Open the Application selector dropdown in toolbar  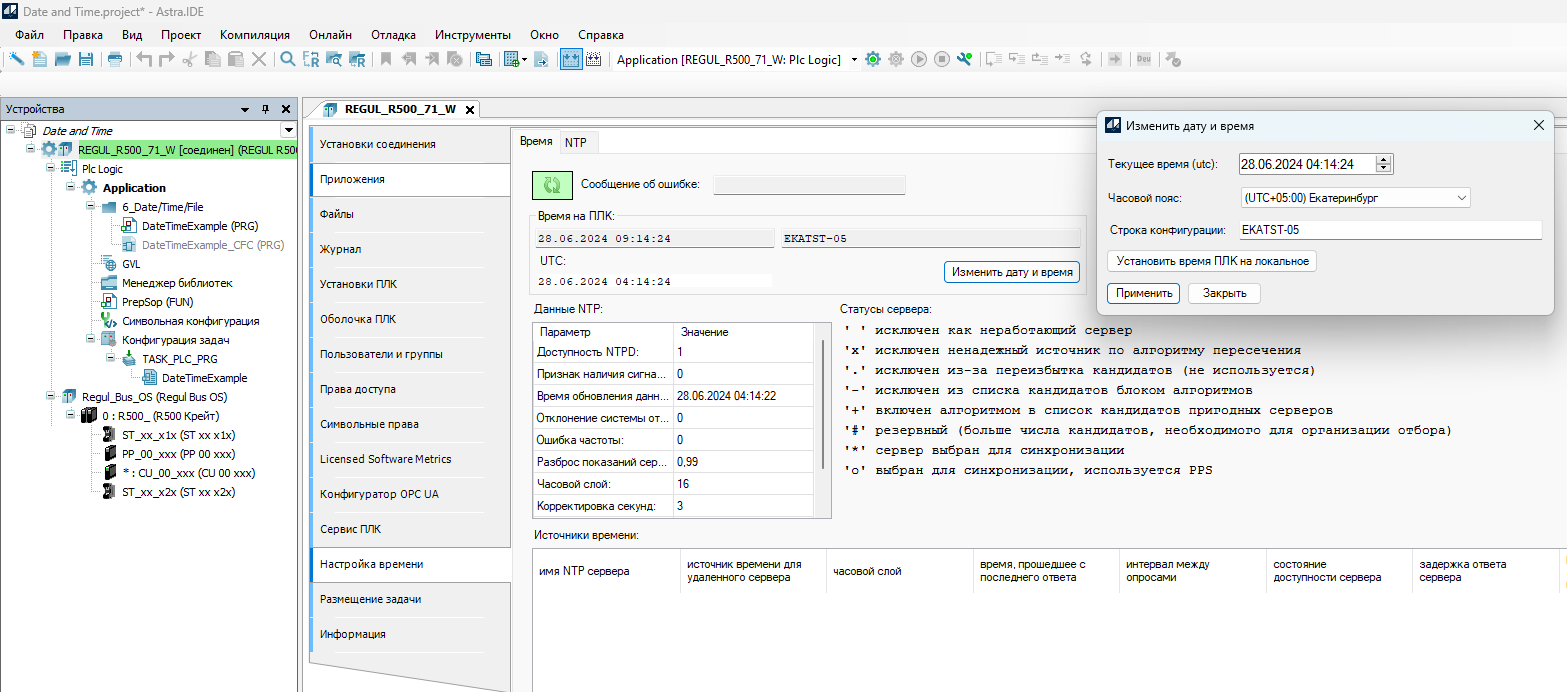click(854, 60)
